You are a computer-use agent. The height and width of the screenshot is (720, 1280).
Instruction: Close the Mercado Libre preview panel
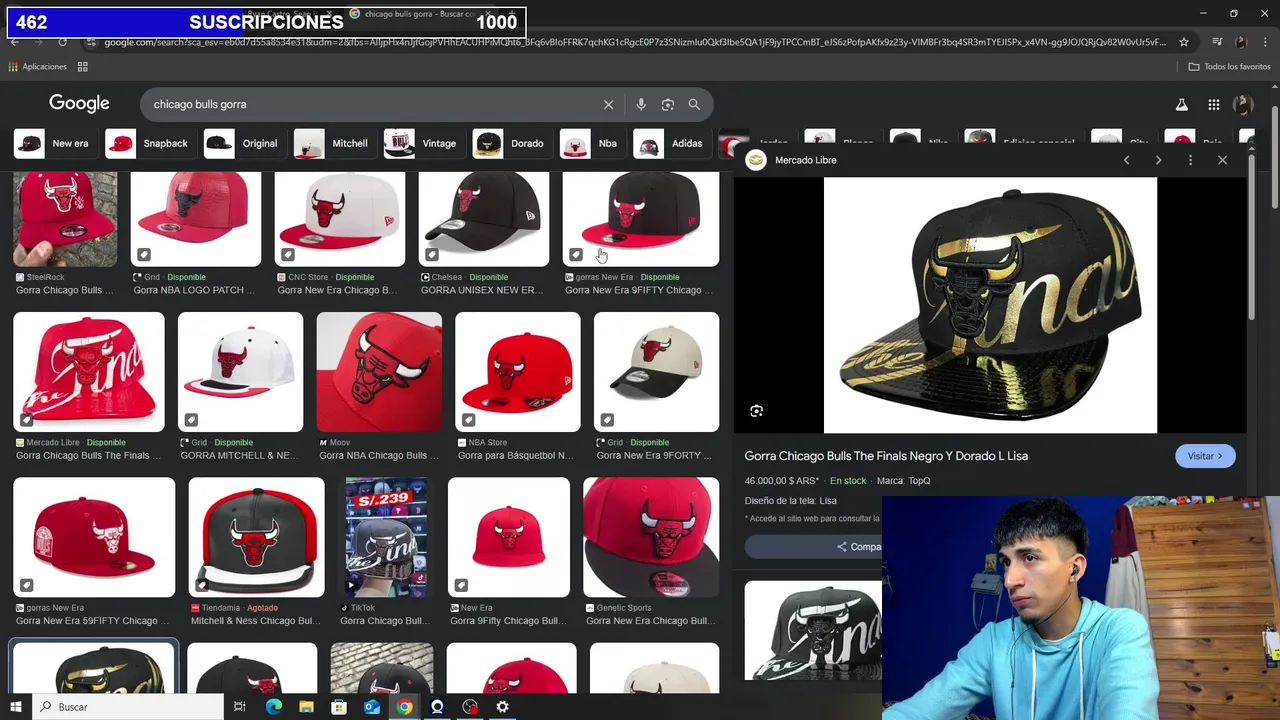(1222, 160)
